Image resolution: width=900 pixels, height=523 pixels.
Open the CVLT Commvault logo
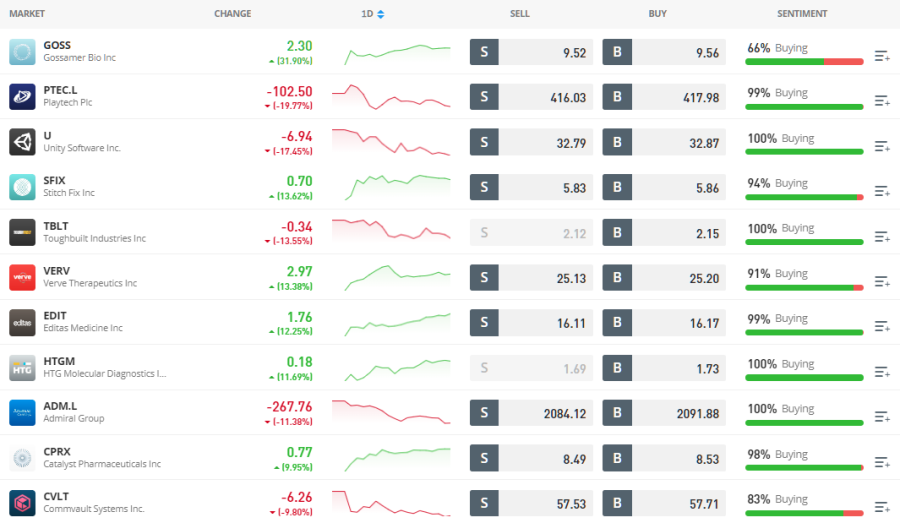click(22, 503)
